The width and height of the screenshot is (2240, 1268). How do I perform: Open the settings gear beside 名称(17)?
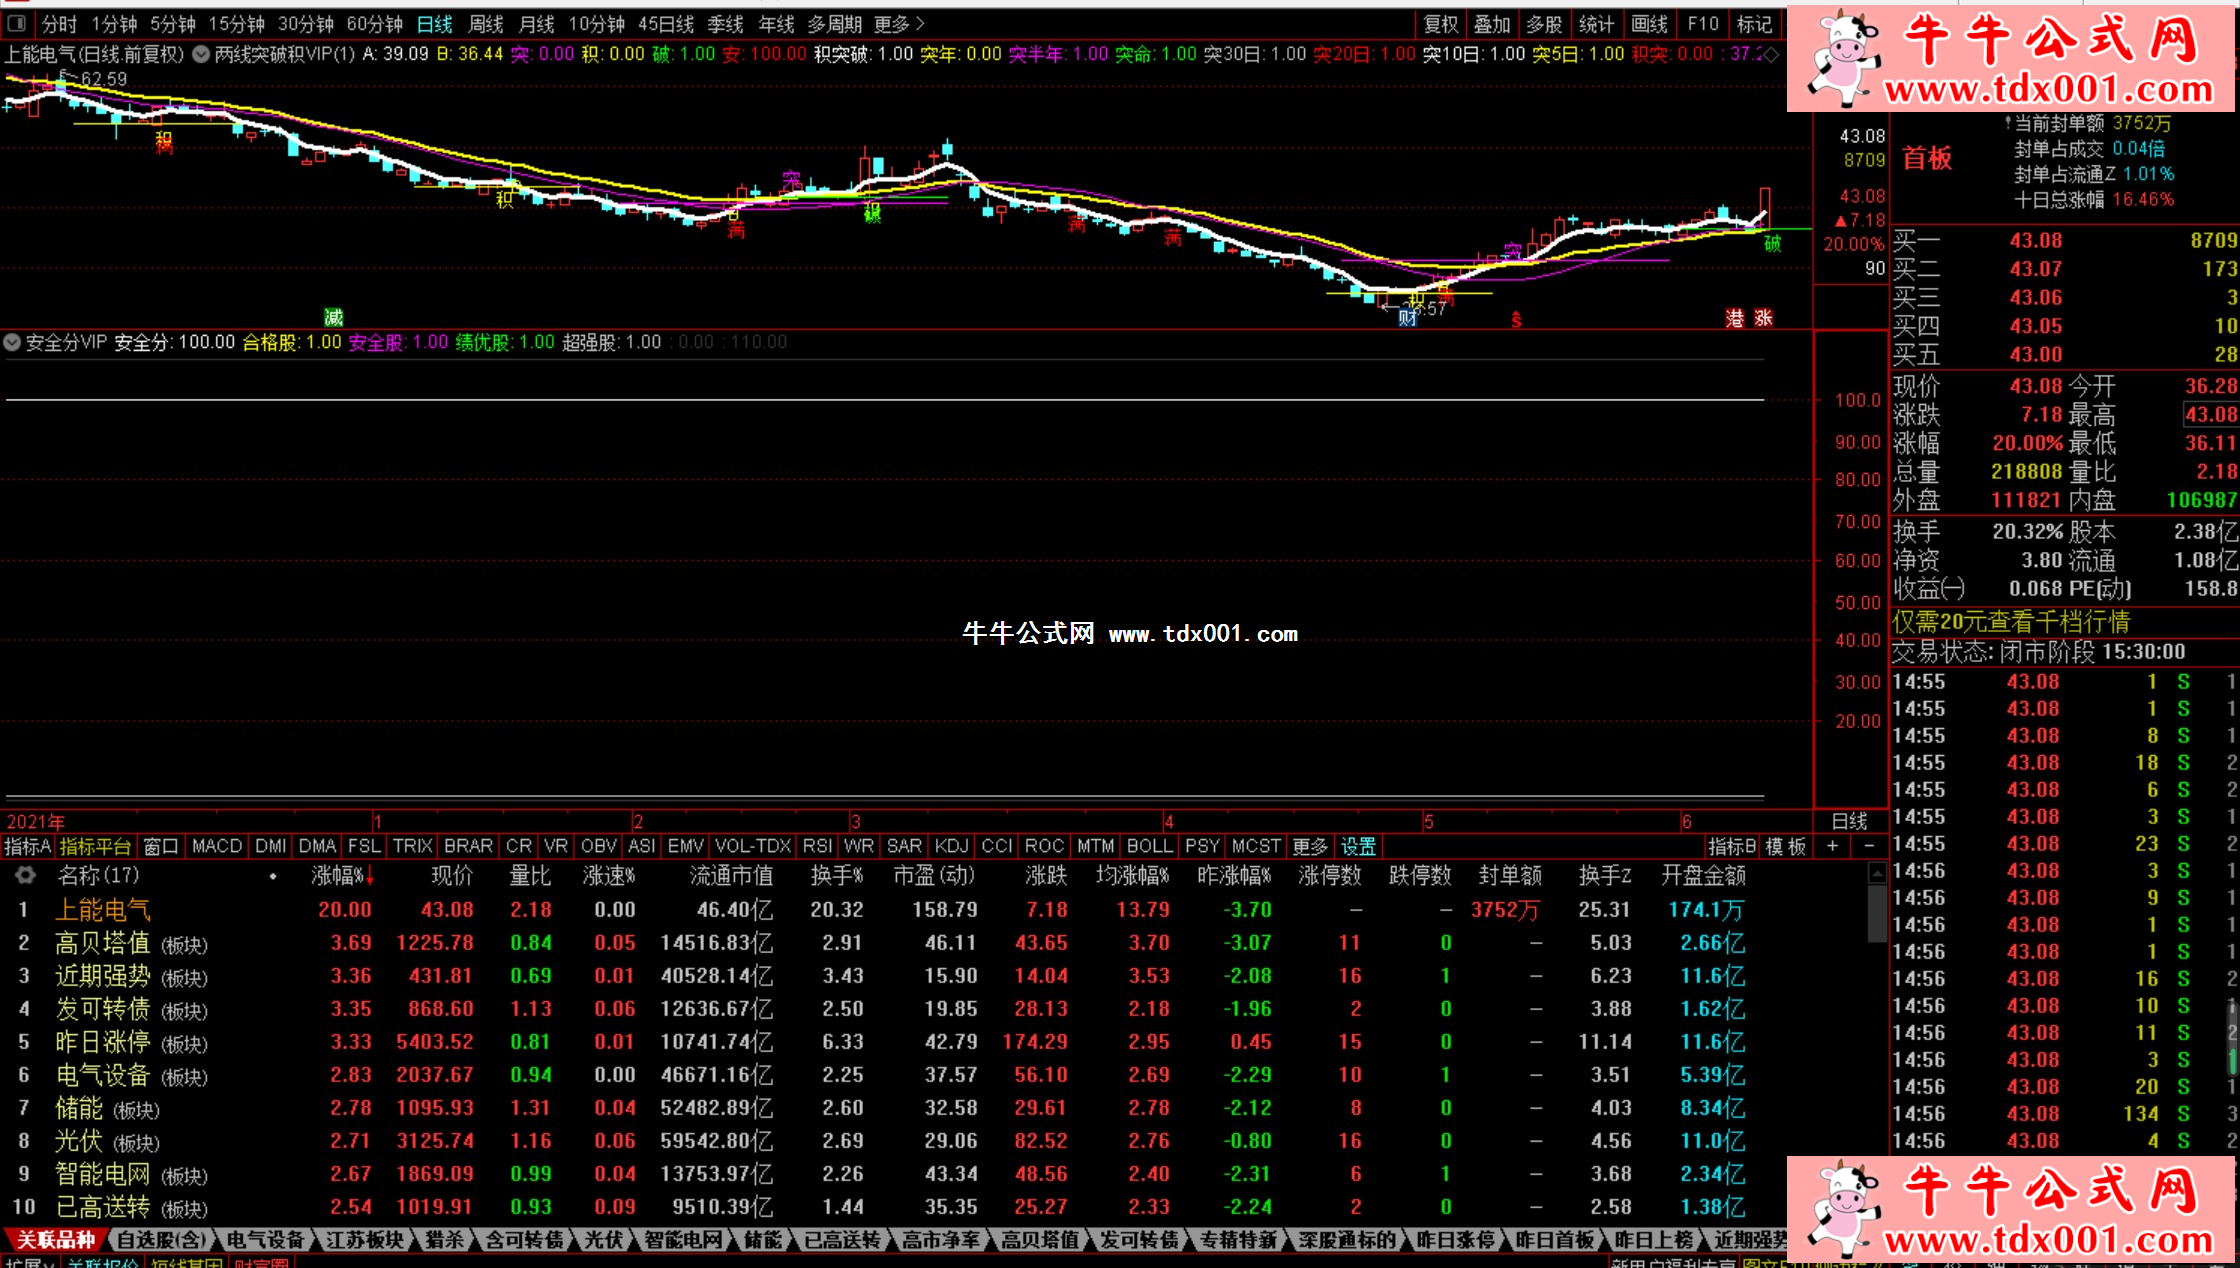(25, 875)
